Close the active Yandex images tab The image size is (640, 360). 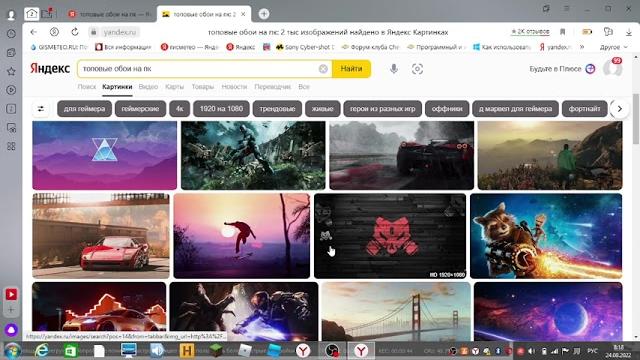tap(243, 14)
